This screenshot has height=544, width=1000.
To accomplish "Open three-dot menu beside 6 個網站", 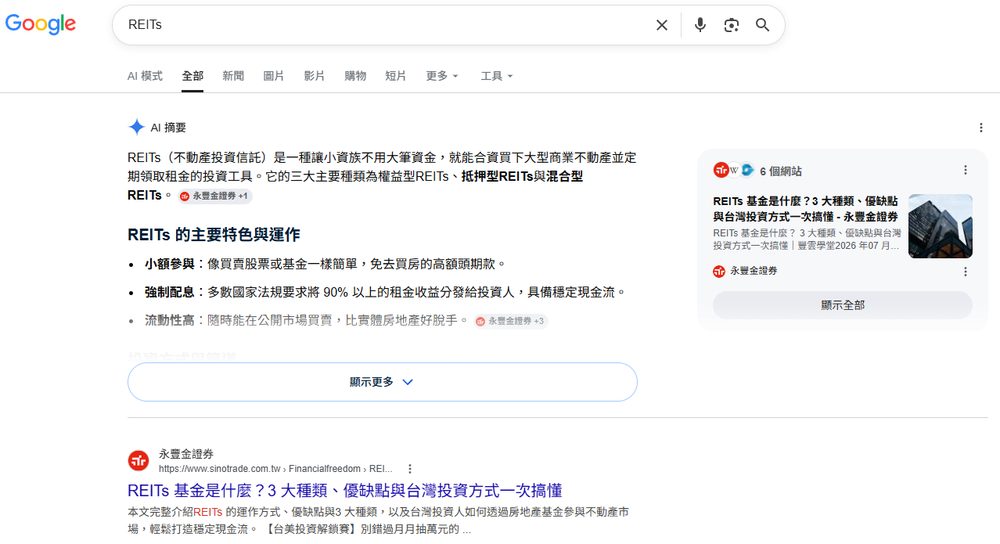I will click(965, 170).
